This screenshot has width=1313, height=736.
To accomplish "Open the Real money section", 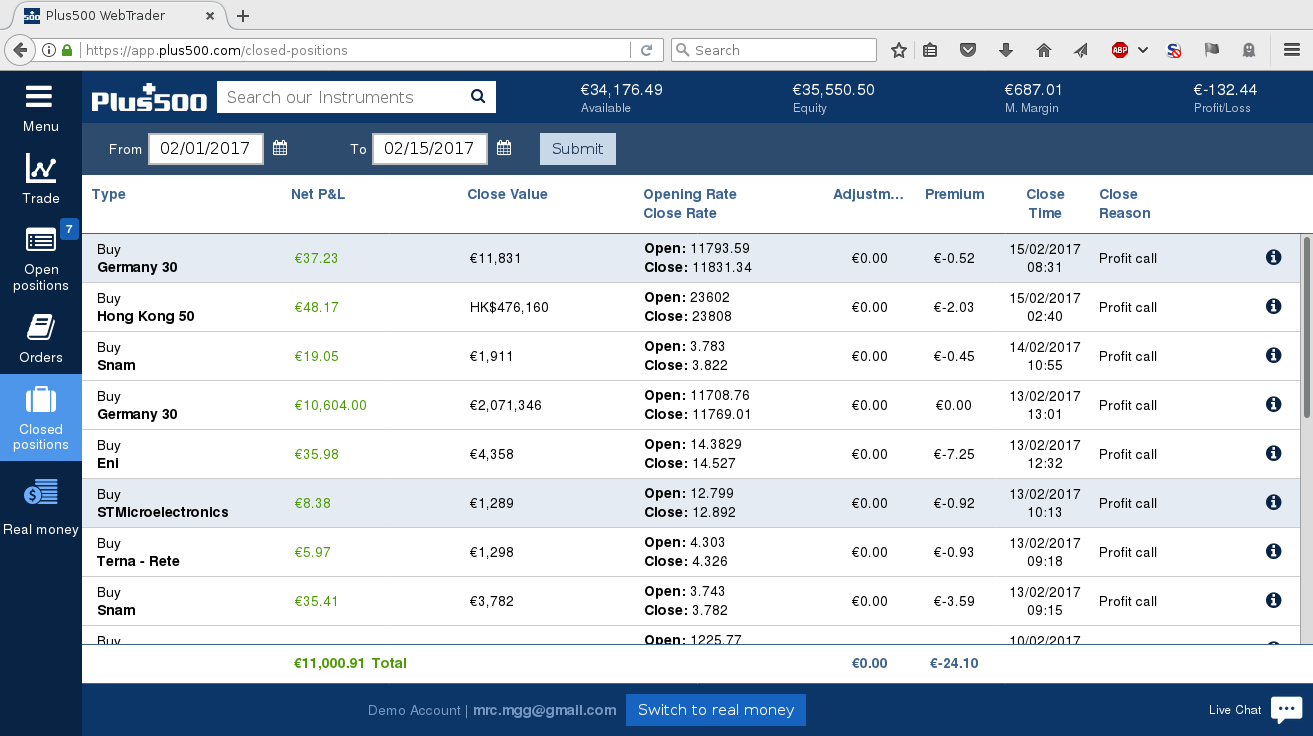I will [41, 505].
